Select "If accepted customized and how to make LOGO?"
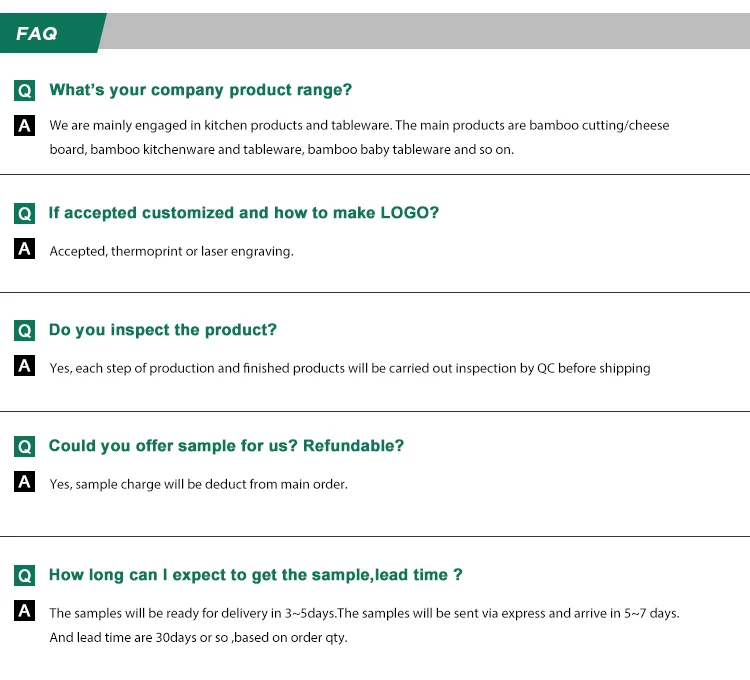750x680 pixels. click(x=244, y=213)
